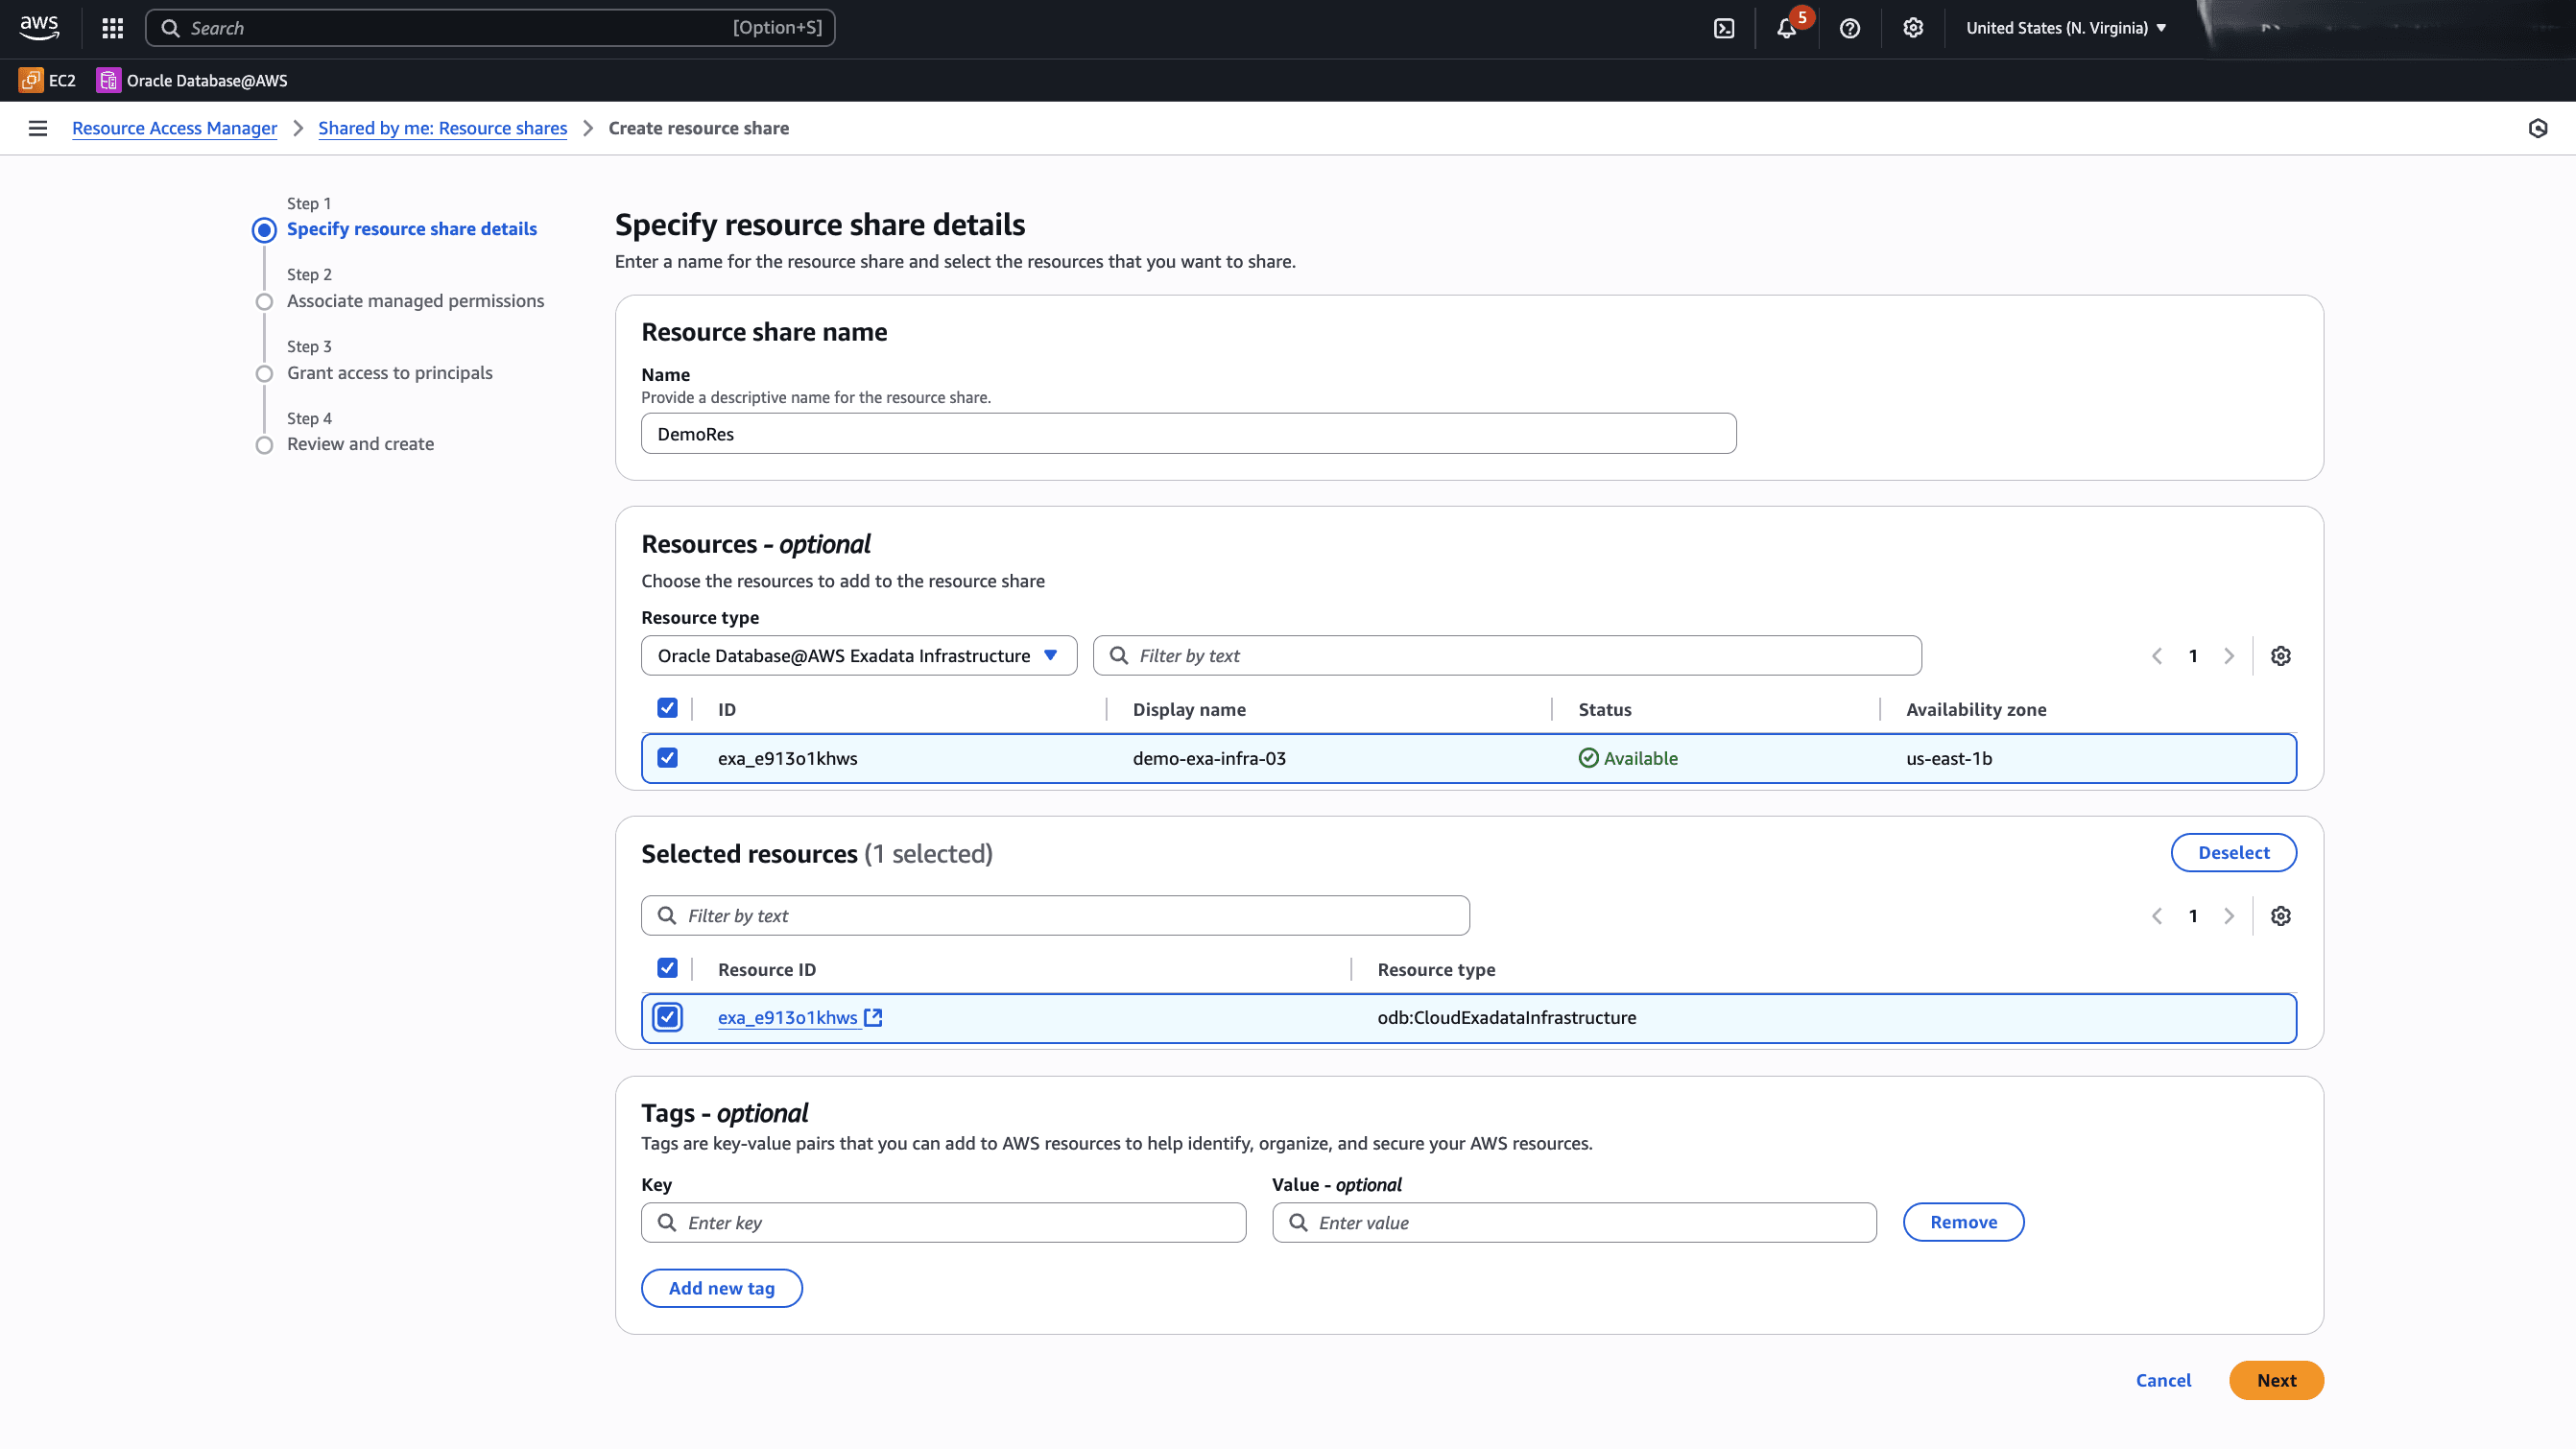Open exa_e913o1khws in new tab
2576x1449 pixels.
click(872, 1017)
